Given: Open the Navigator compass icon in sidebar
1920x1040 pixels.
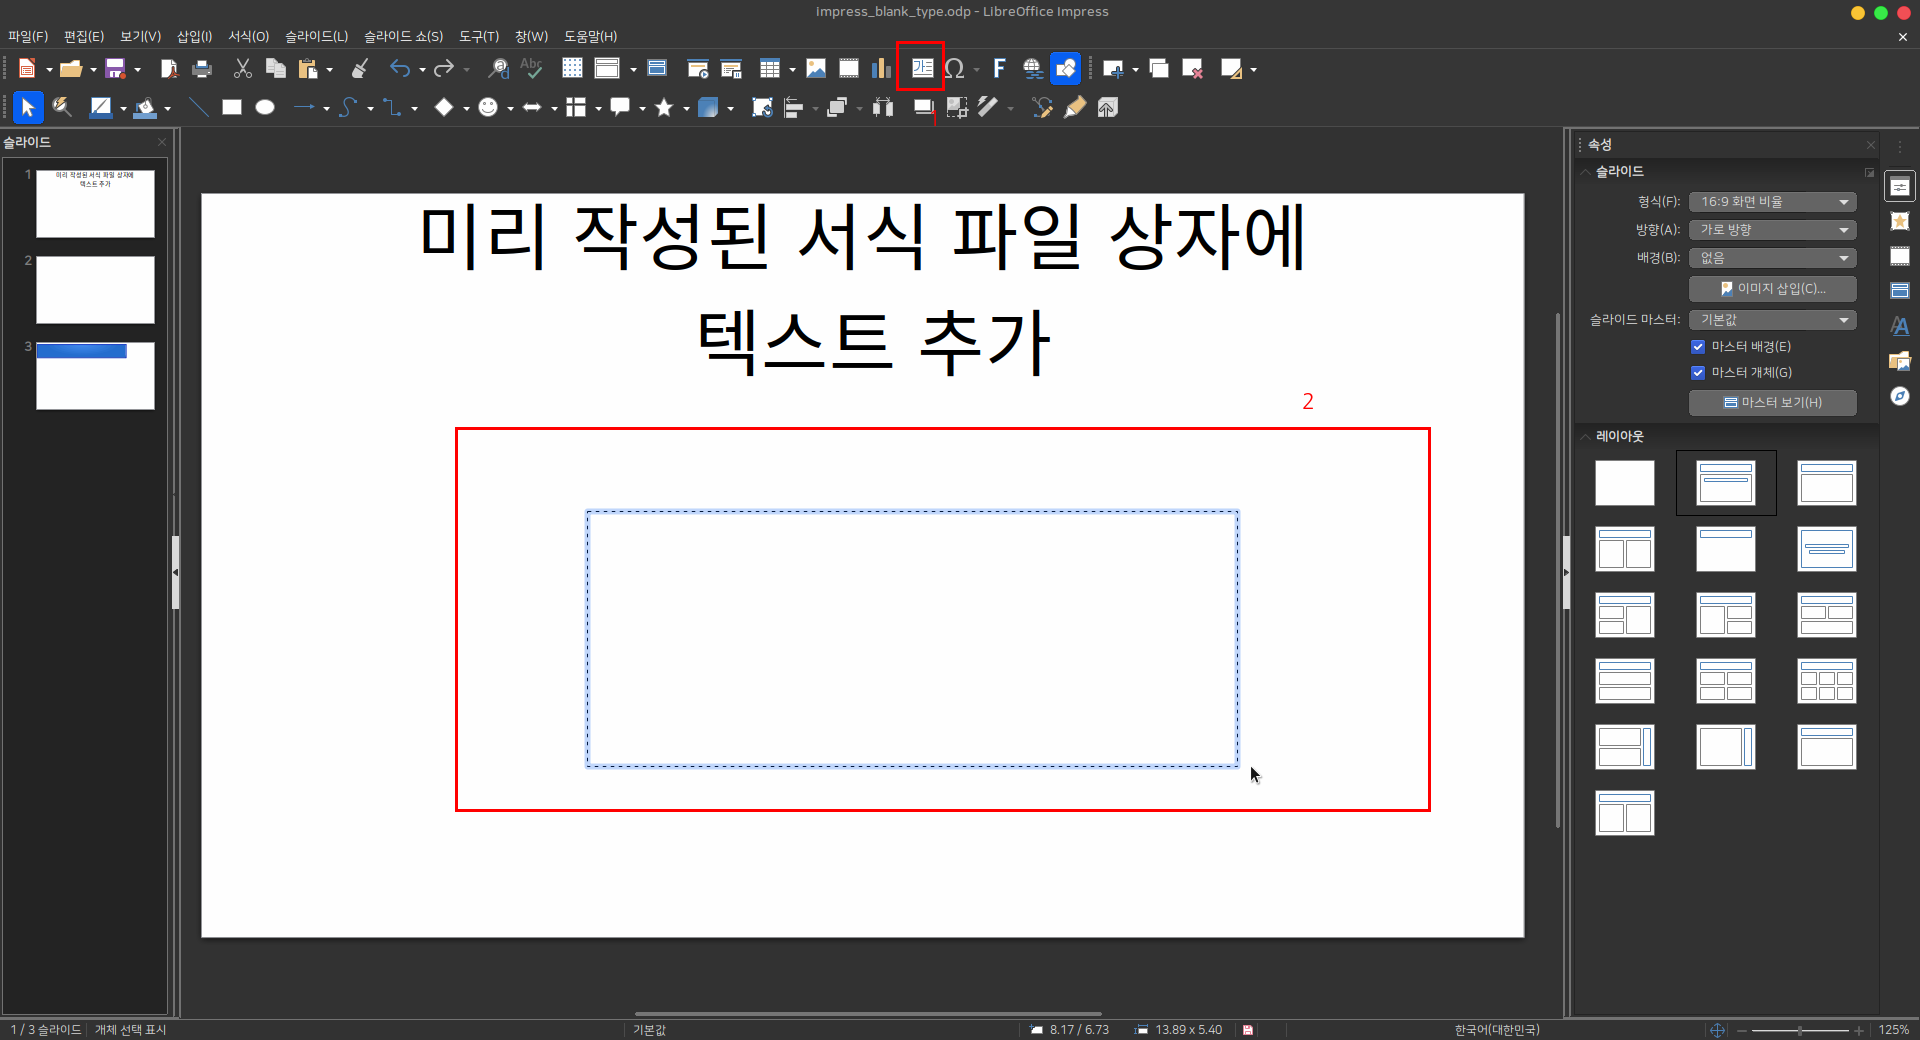Looking at the screenshot, I should pyautogui.click(x=1899, y=396).
